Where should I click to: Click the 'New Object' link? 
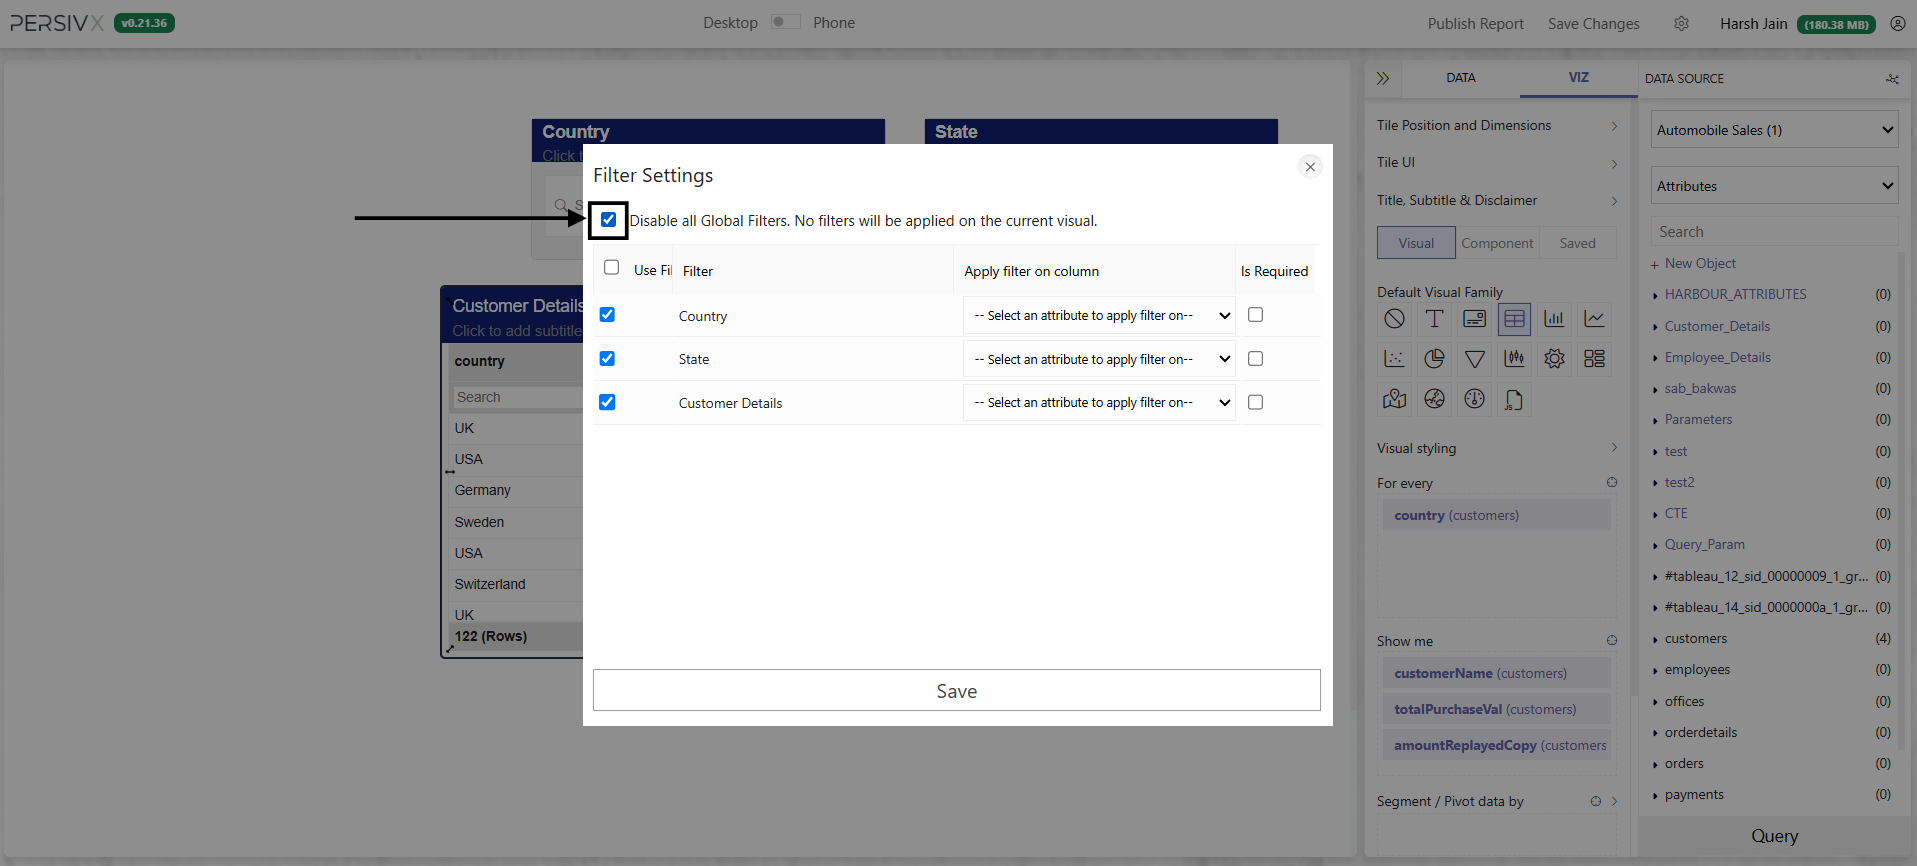click(x=1700, y=263)
